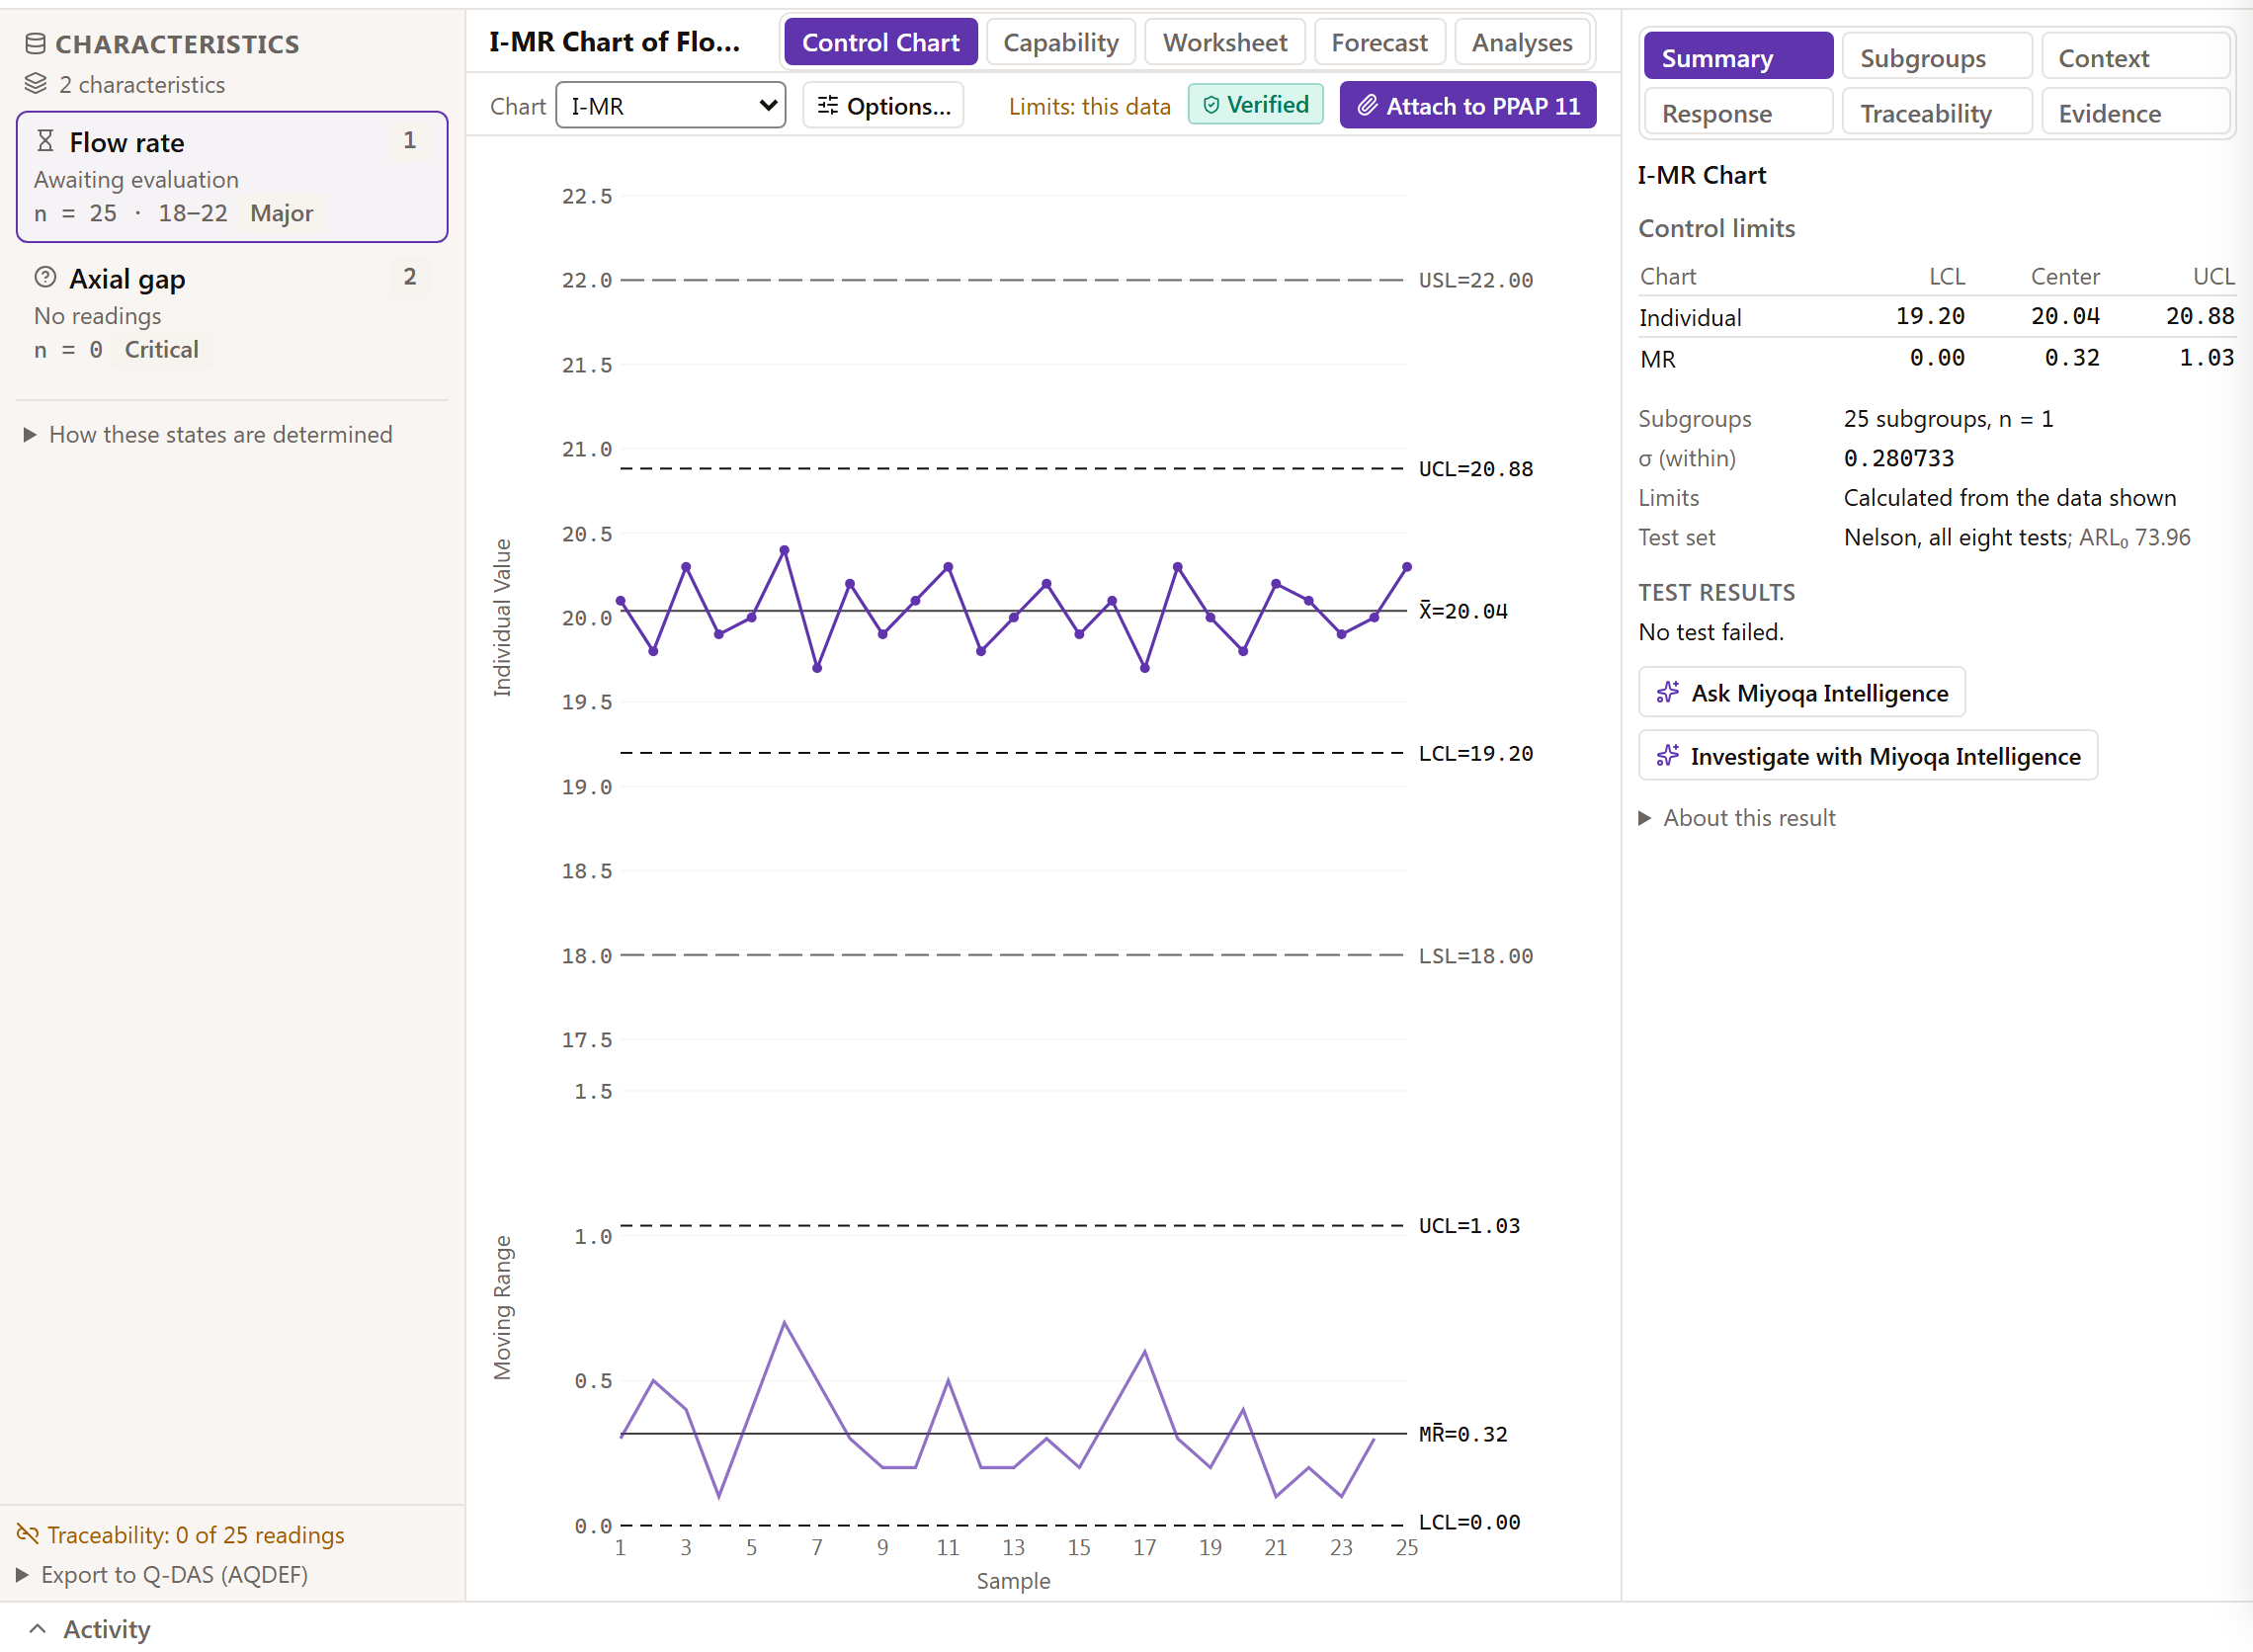Open the Analyses tab
Viewport: 2253px width, 1652px height.
tap(1521, 43)
